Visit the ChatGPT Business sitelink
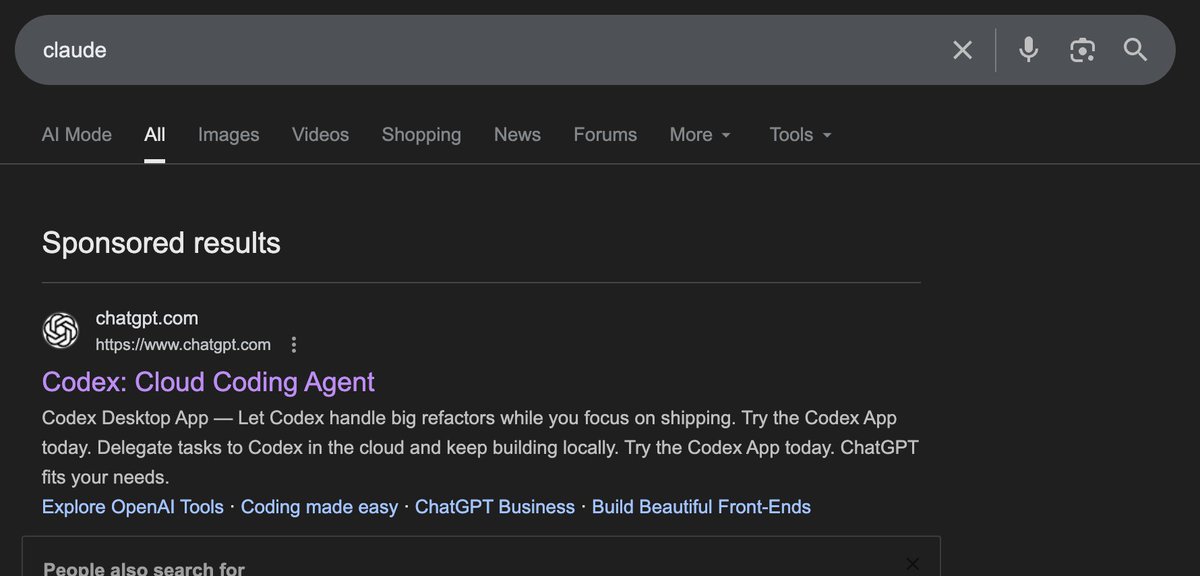This screenshot has width=1200, height=576. 495,507
